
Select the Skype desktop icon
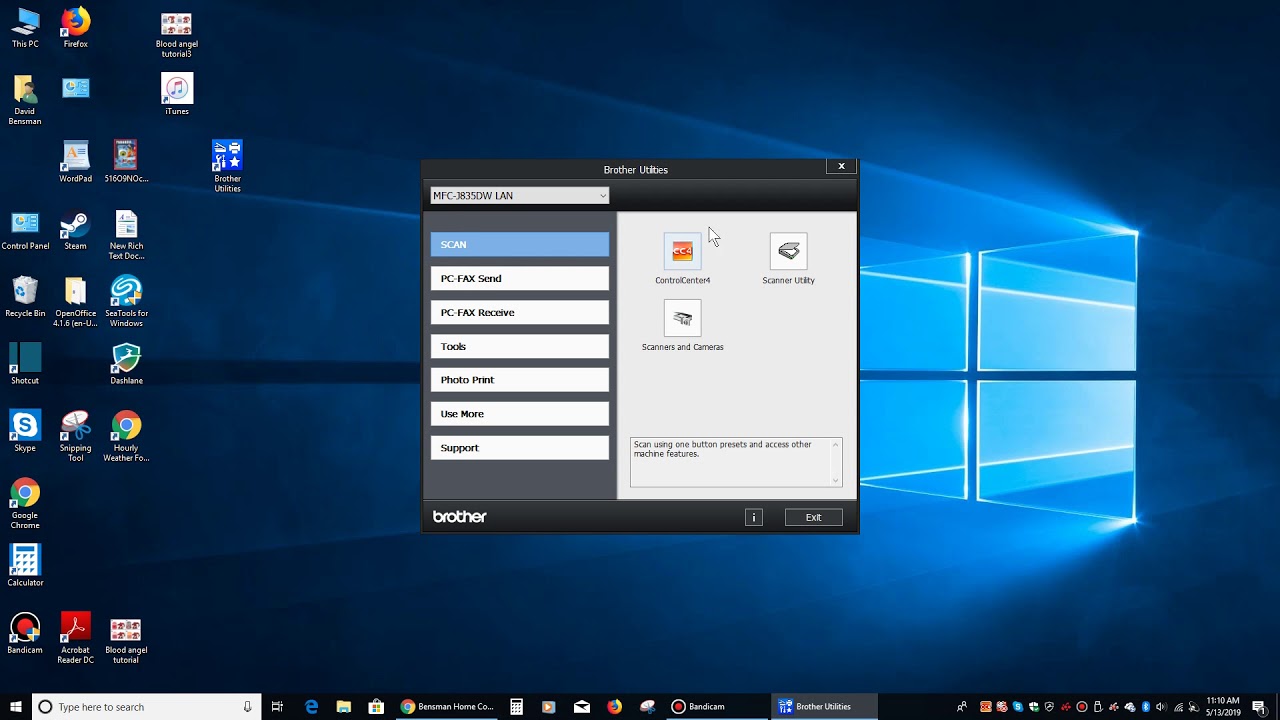(25, 431)
